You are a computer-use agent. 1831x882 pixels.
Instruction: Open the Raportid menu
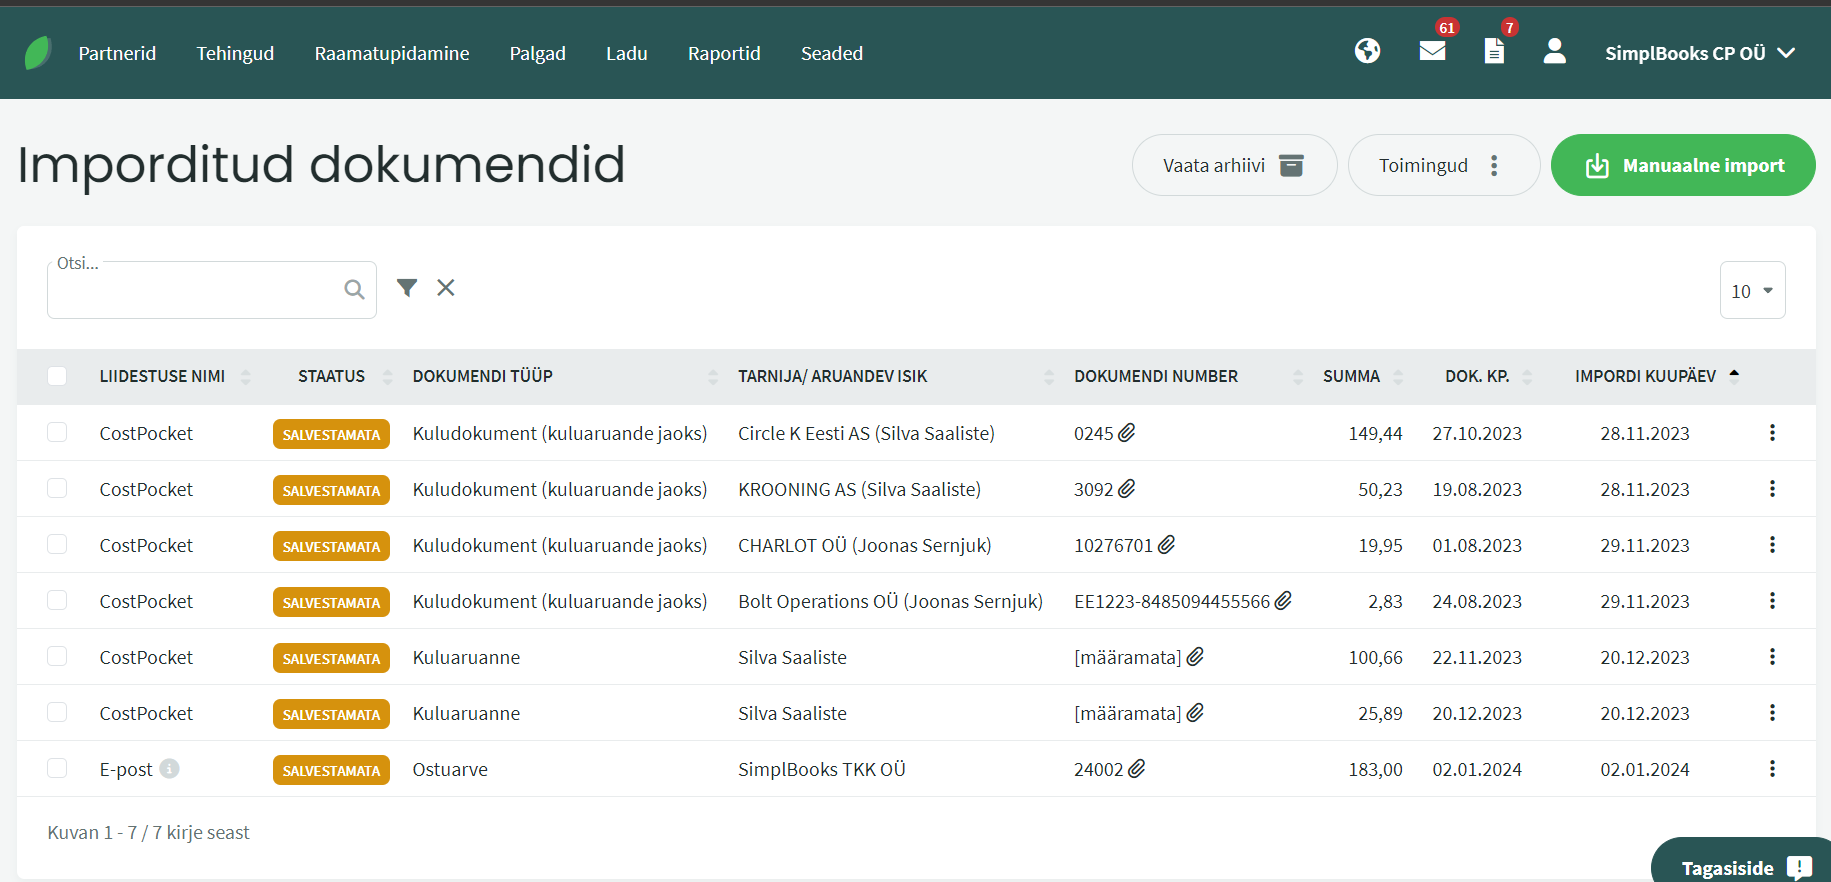pos(724,53)
